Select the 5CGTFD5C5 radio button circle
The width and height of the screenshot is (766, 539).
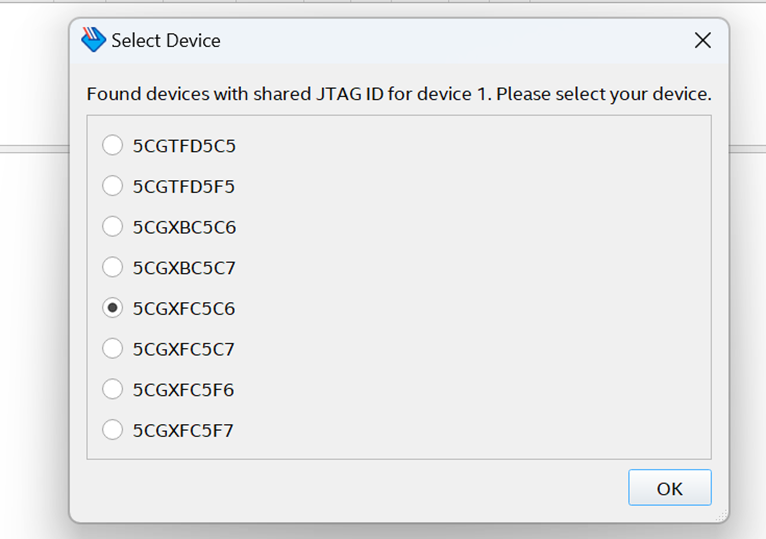[113, 145]
